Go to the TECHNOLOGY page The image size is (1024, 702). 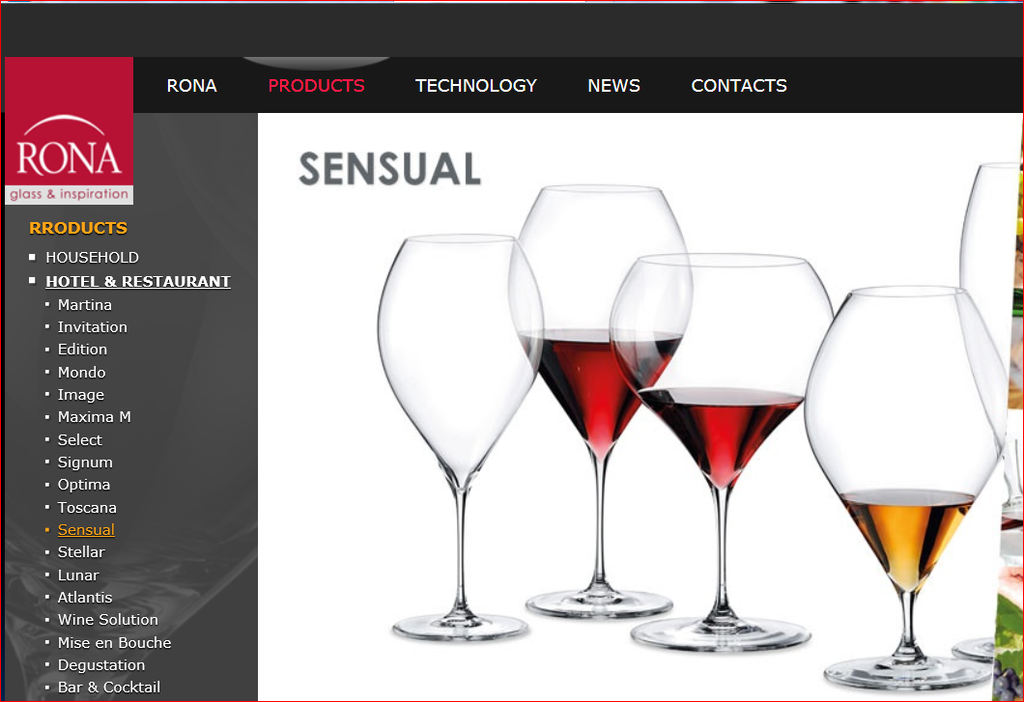coord(476,86)
